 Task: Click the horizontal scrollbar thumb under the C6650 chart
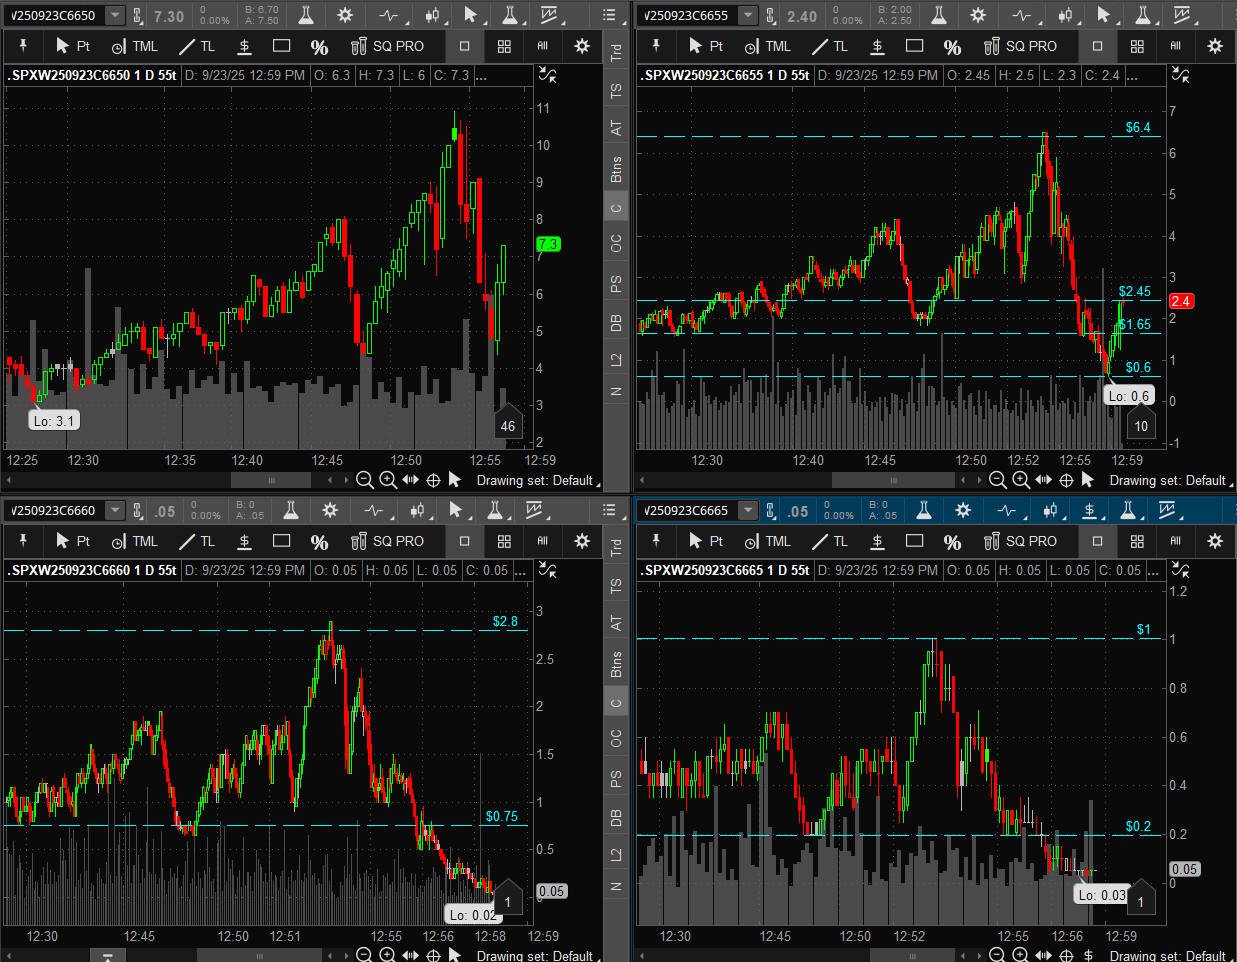[271, 480]
